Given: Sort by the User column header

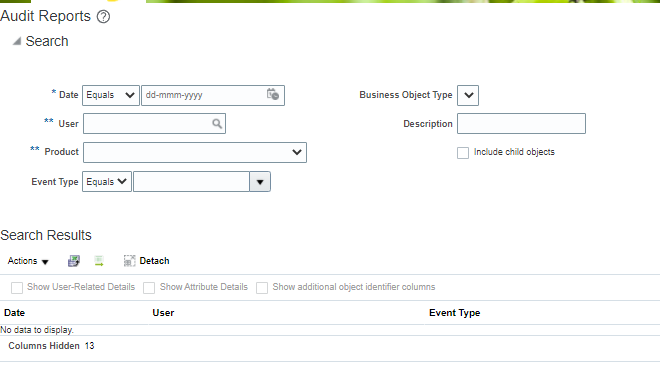Looking at the screenshot, I should (x=163, y=313).
